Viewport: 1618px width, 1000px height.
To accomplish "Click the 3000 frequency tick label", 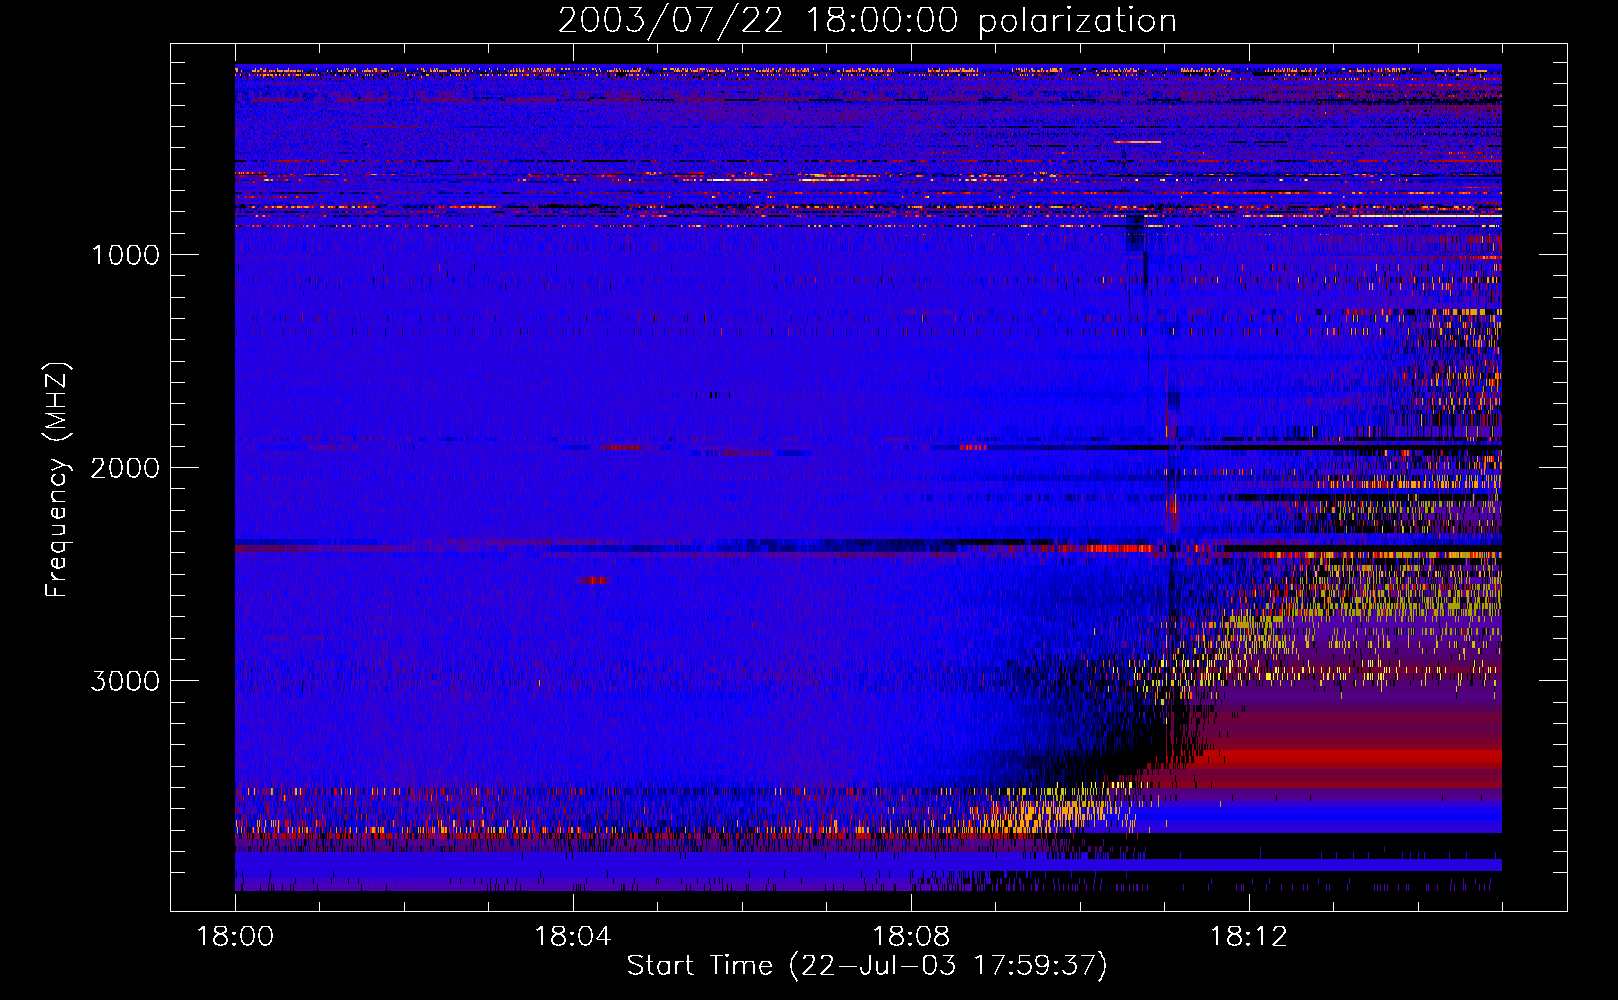I will click(125, 681).
